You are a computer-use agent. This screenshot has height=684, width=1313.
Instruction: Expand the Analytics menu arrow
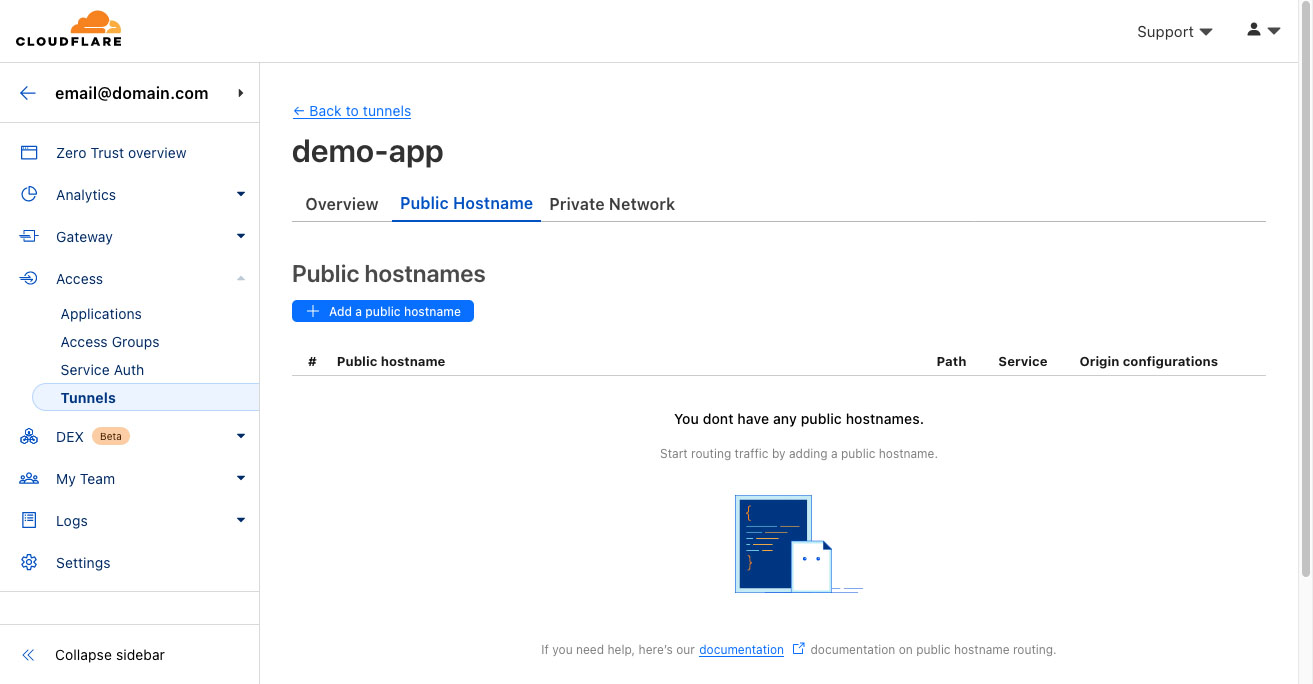tap(241, 195)
